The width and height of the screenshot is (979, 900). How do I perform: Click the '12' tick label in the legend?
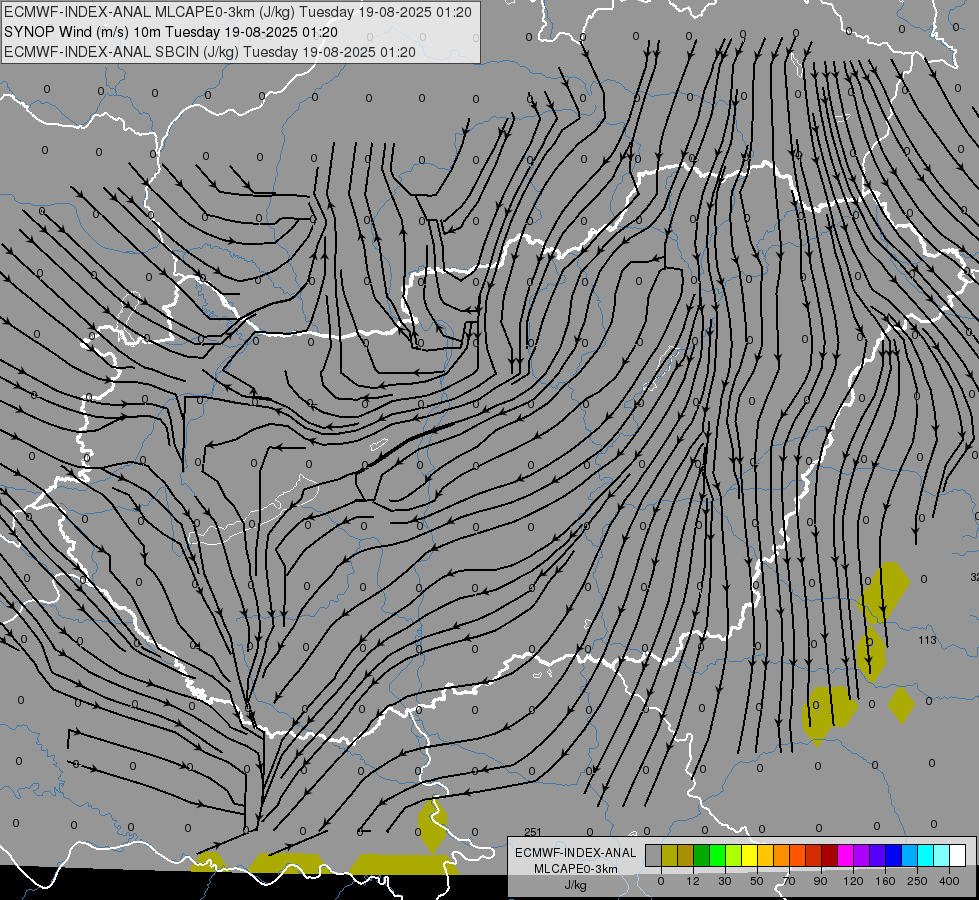(x=693, y=881)
